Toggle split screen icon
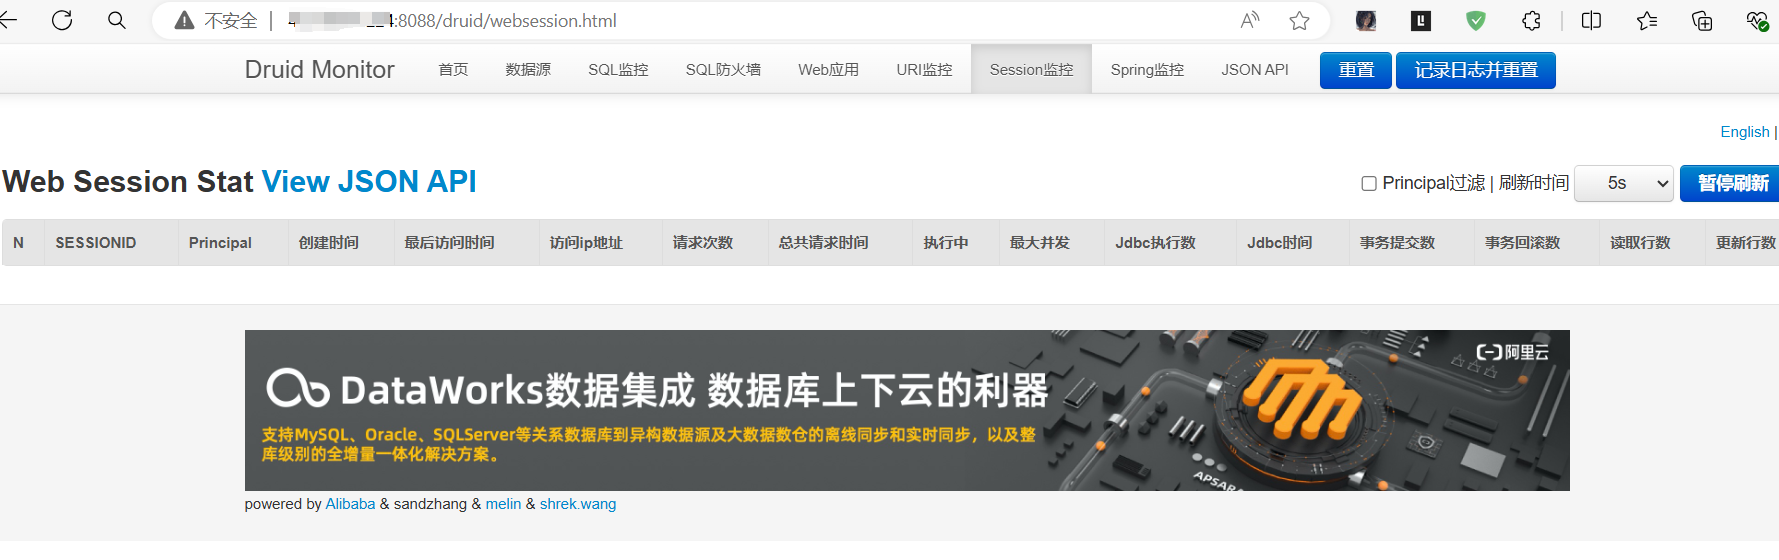 pyautogui.click(x=1592, y=20)
